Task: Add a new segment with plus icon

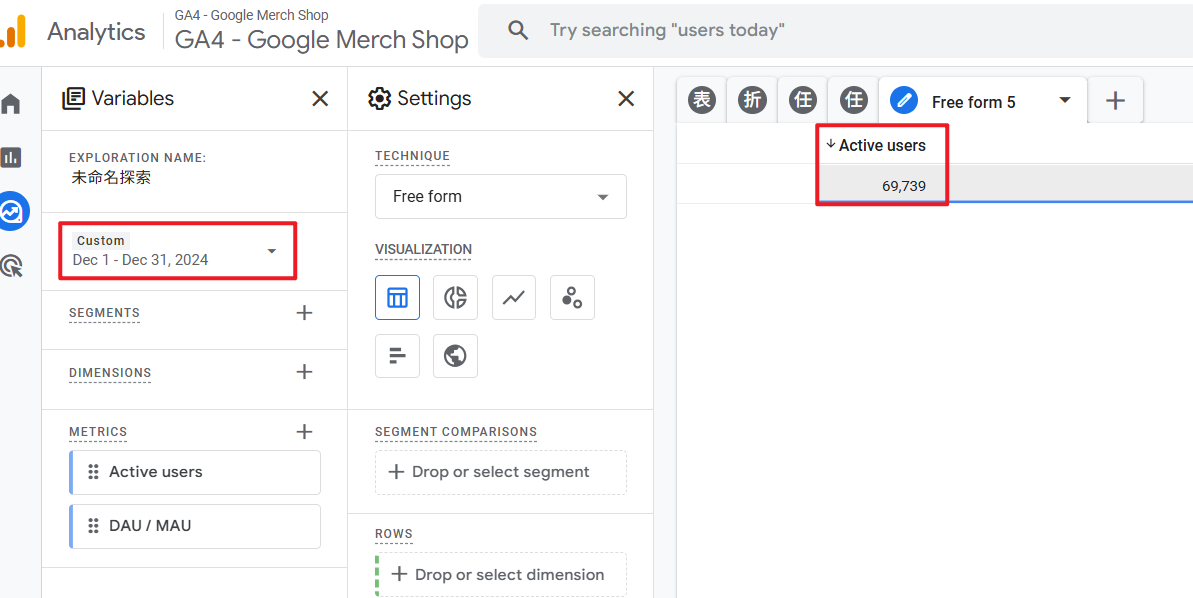Action: [304, 313]
